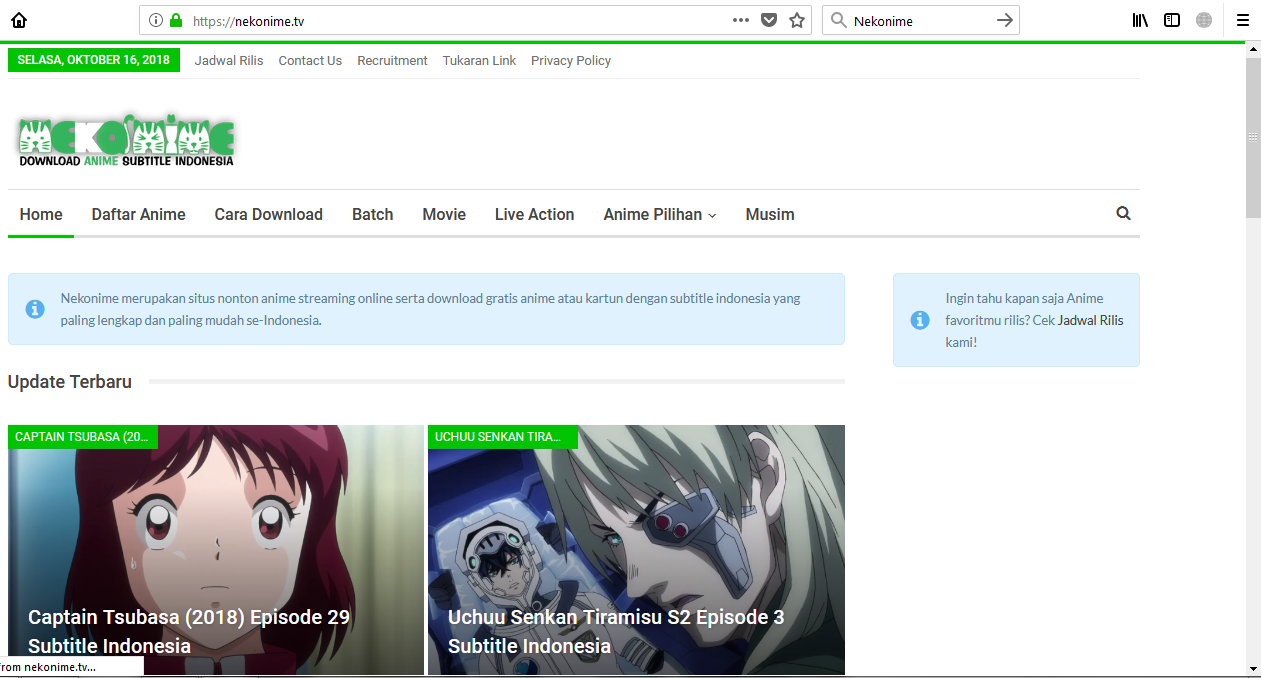Go to Daftar Anime menu

click(x=138, y=214)
